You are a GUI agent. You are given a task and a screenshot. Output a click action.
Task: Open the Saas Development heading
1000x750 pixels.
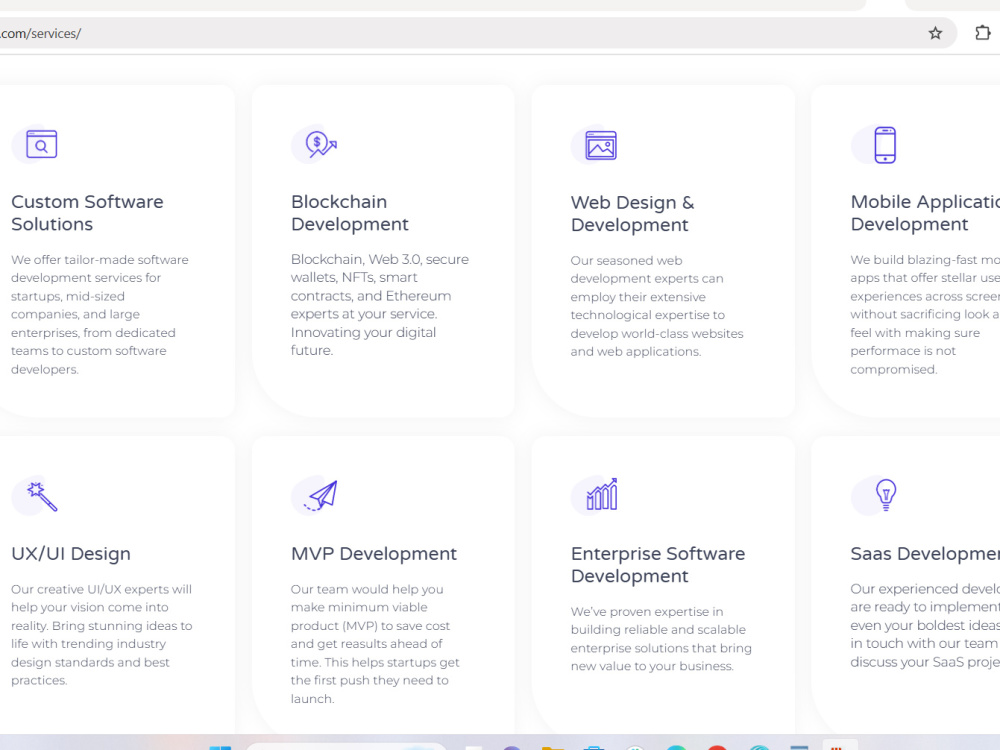pos(925,554)
